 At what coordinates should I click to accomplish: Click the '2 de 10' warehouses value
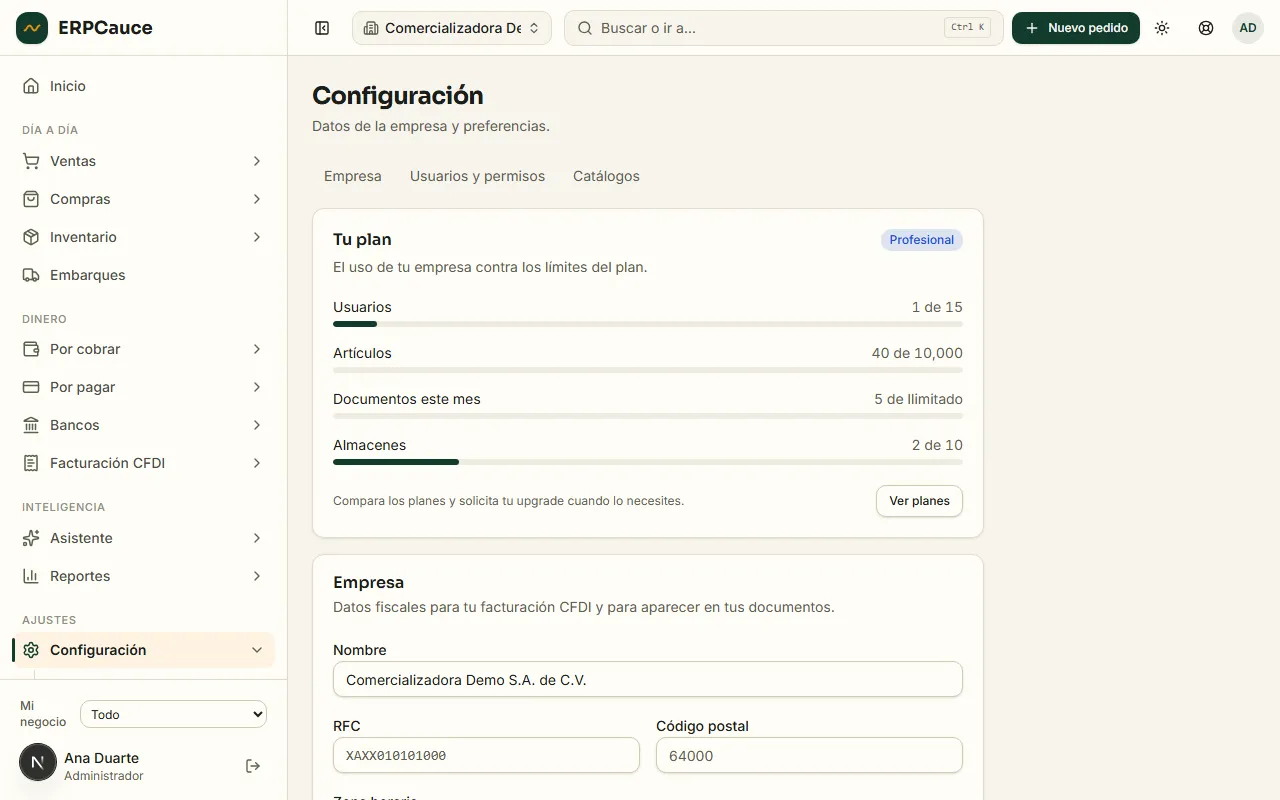937,445
